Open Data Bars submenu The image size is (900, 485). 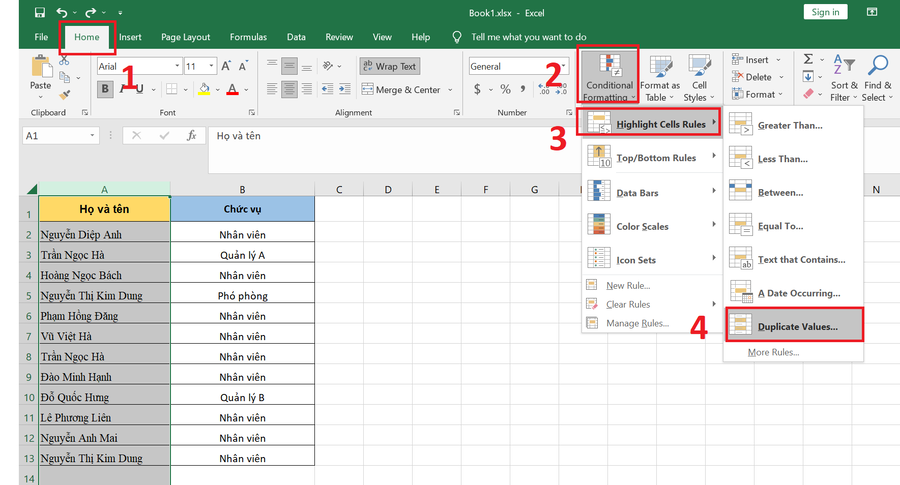tap(652, 192)
